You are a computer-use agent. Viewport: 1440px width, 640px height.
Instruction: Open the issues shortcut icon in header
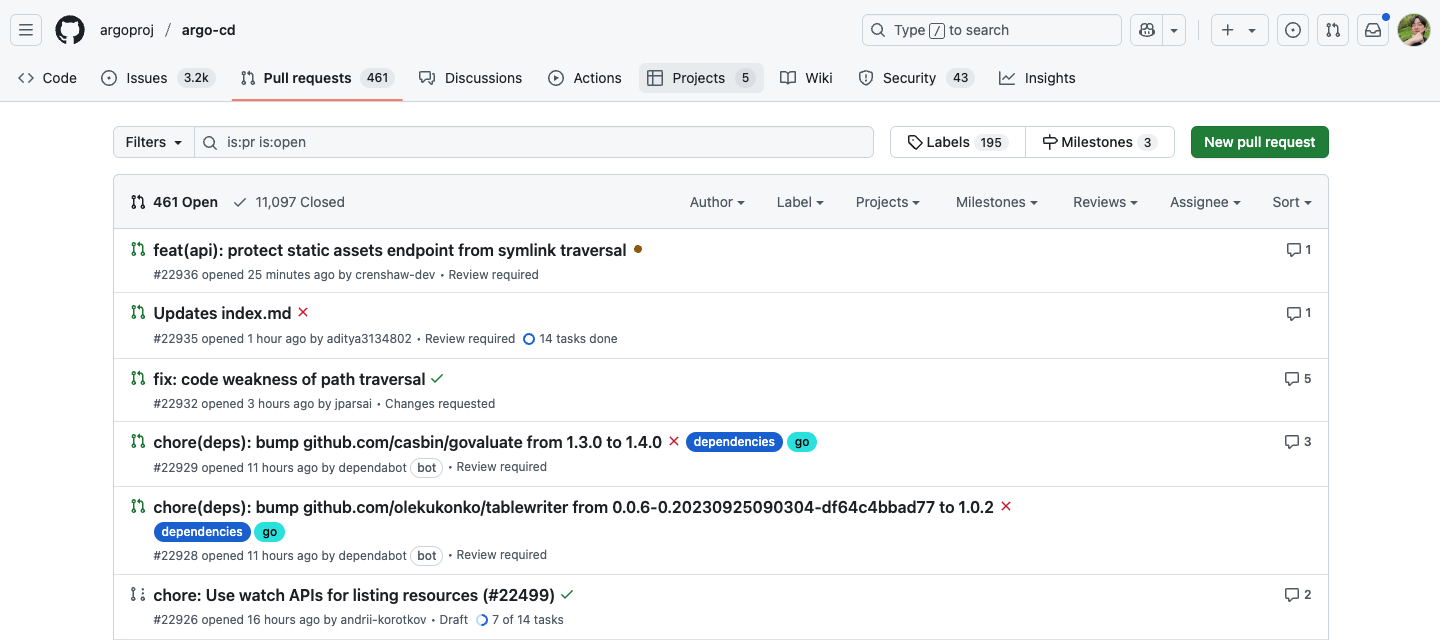click(1293, 30)
